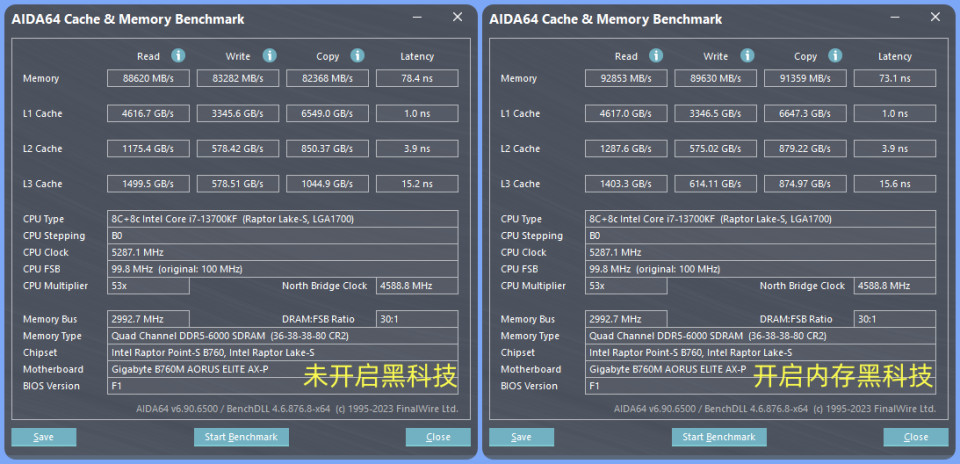Close the right AIDA64 window with X
Viewport: 960px width, 464px height.
coord(935,17)
